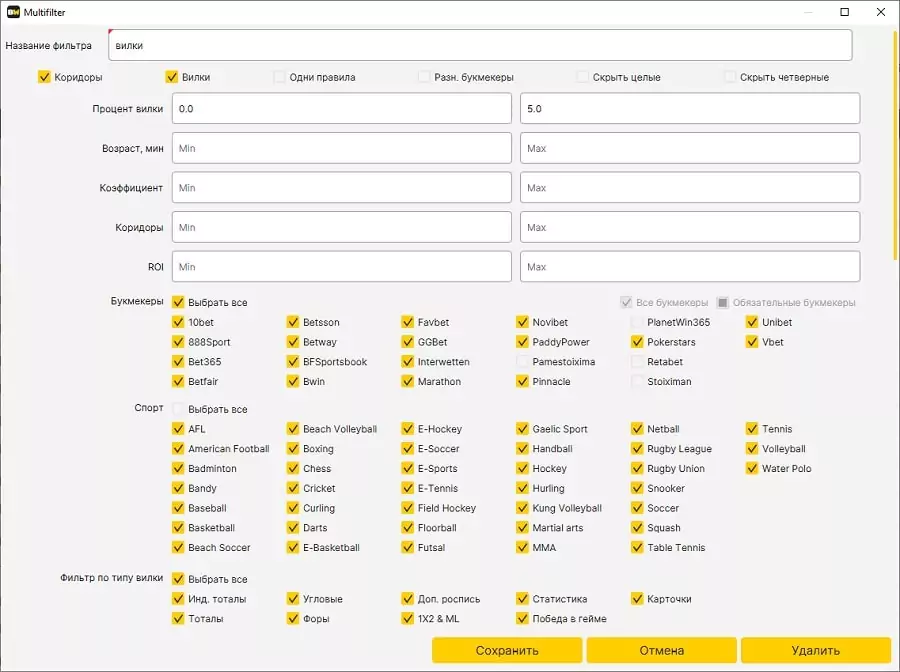Viewport: 900px width, 672px height.
Task: Disable the Basketball sport
Action: tap(178, 527)
